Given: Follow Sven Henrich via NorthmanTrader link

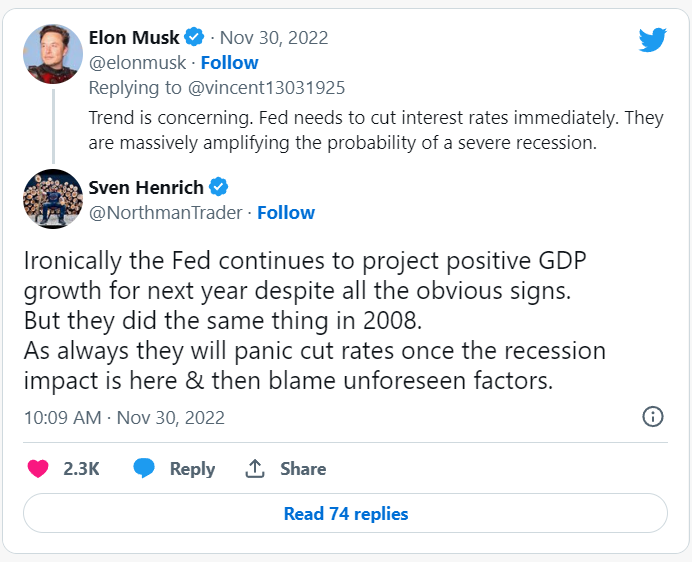Looking at the screenshot, I should pyautogui.click(x=286, y=212).
